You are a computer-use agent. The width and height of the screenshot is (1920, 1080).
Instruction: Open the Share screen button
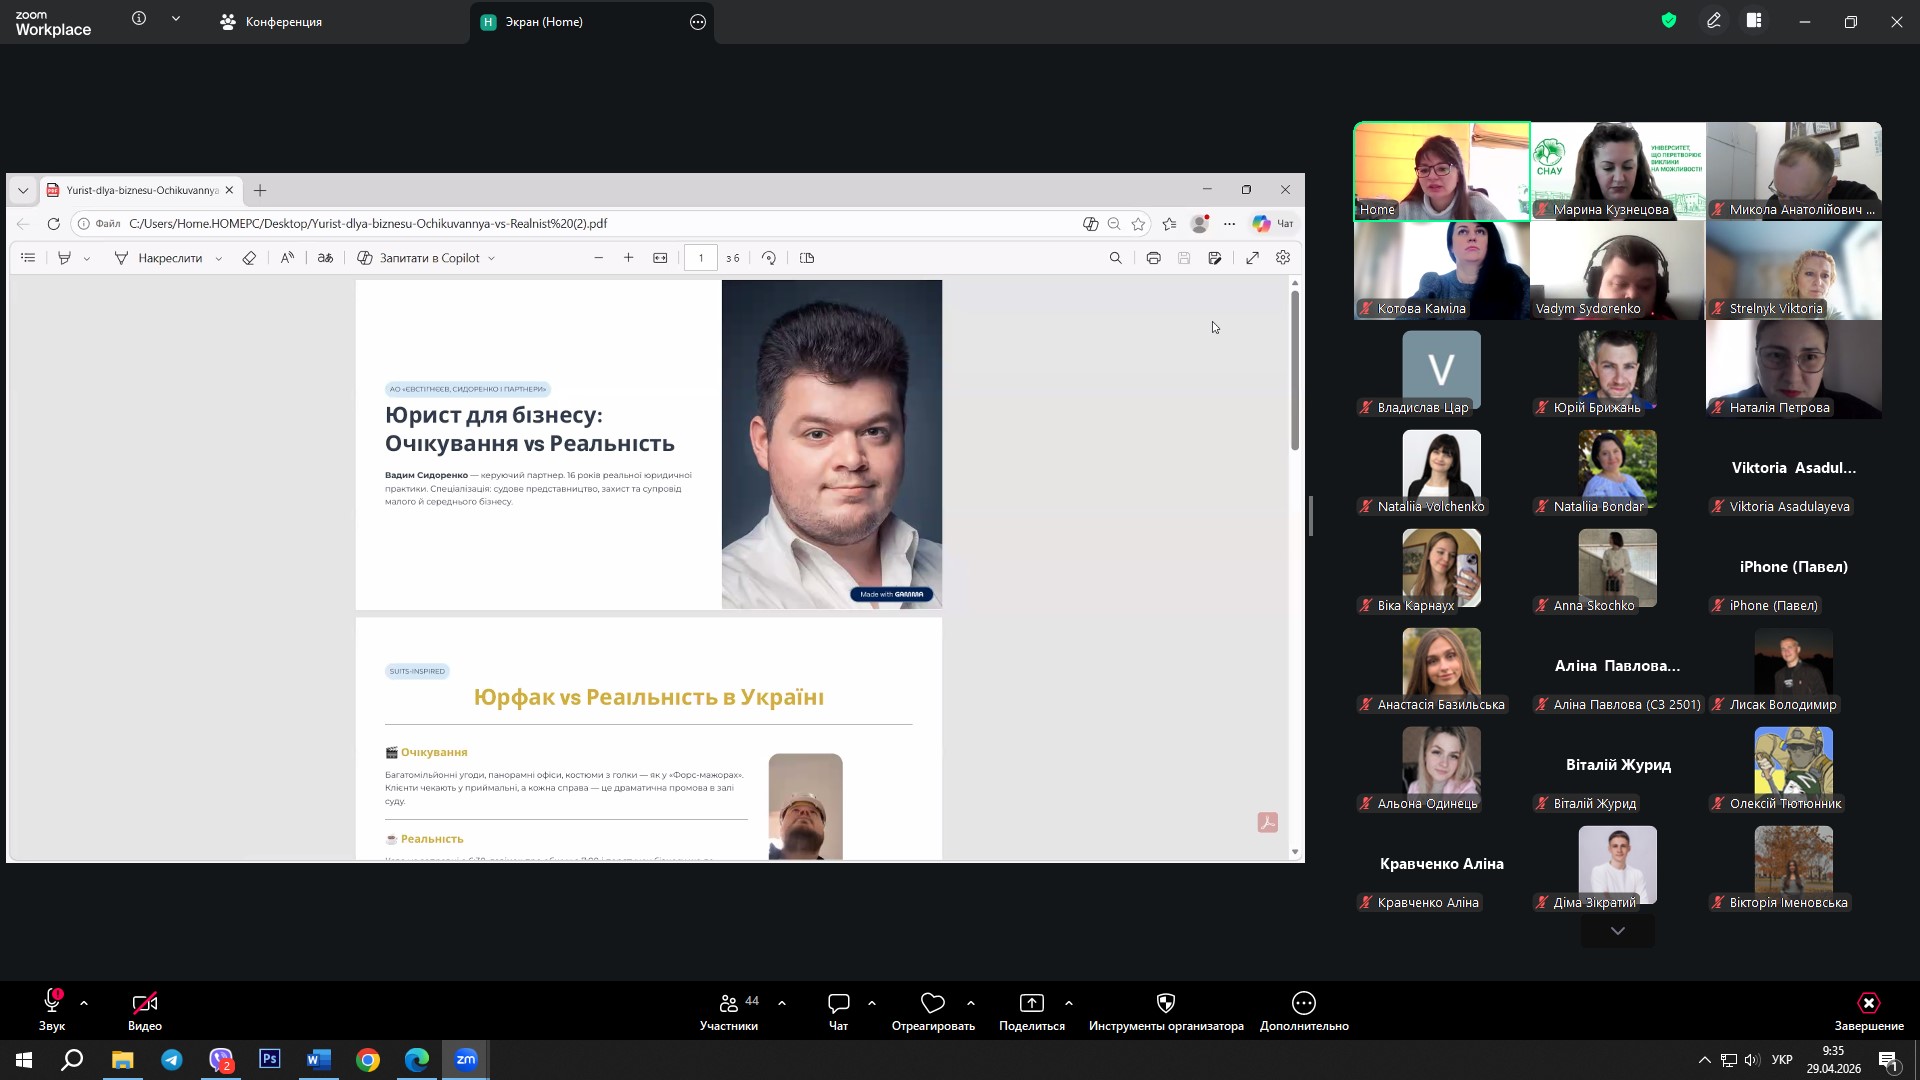click(1031, 1003)
